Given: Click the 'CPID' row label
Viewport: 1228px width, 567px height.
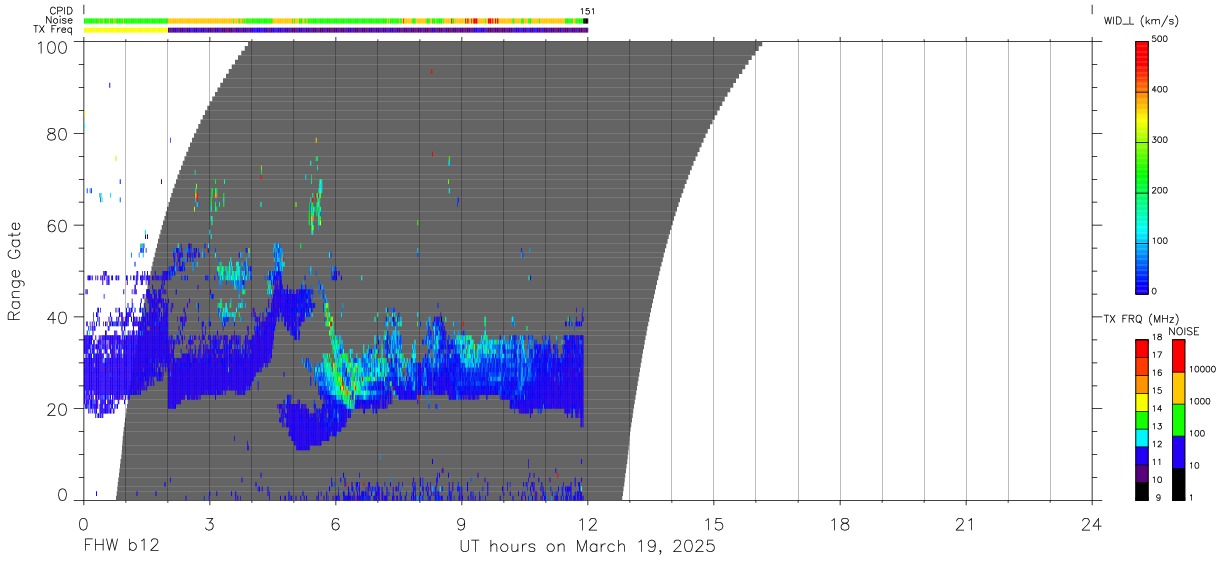Looking at the screenshot, I should pos(60,11).
